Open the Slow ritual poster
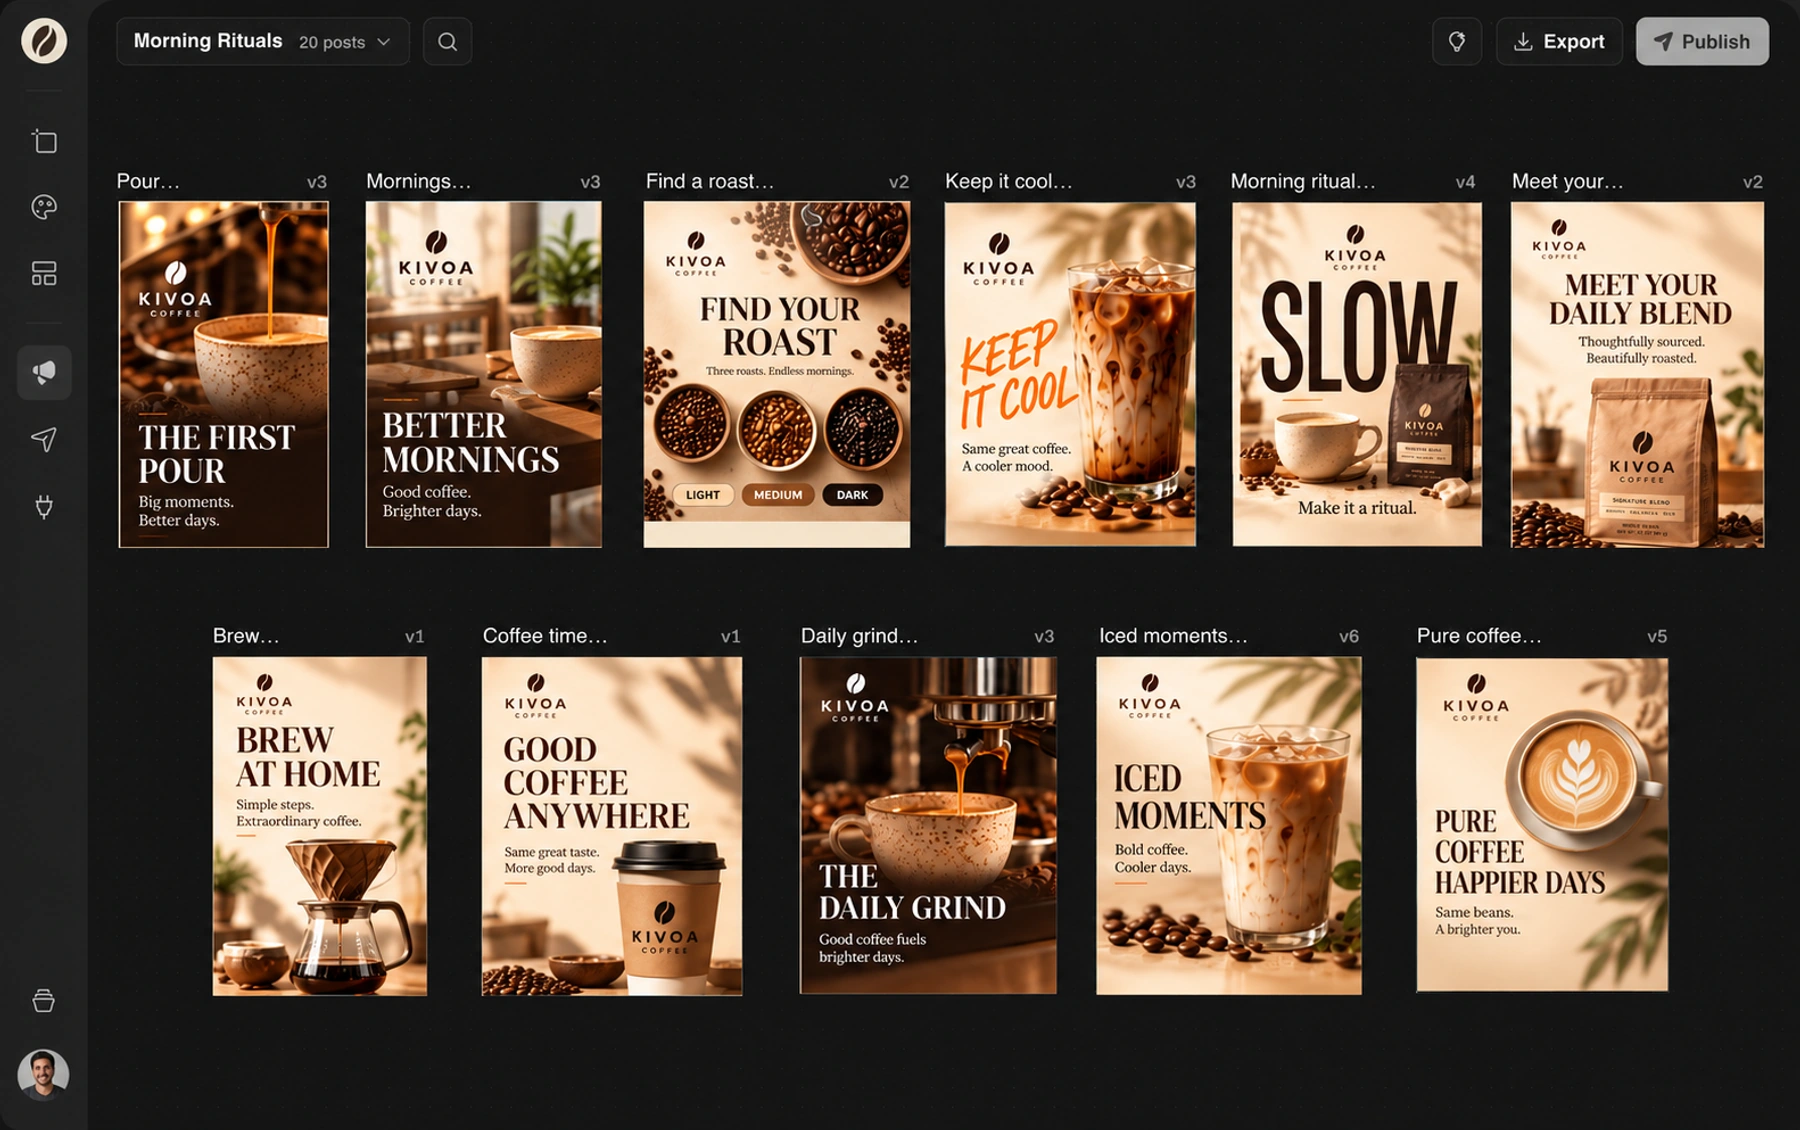The image size is (1800, 1130). tap(1357, 374)
